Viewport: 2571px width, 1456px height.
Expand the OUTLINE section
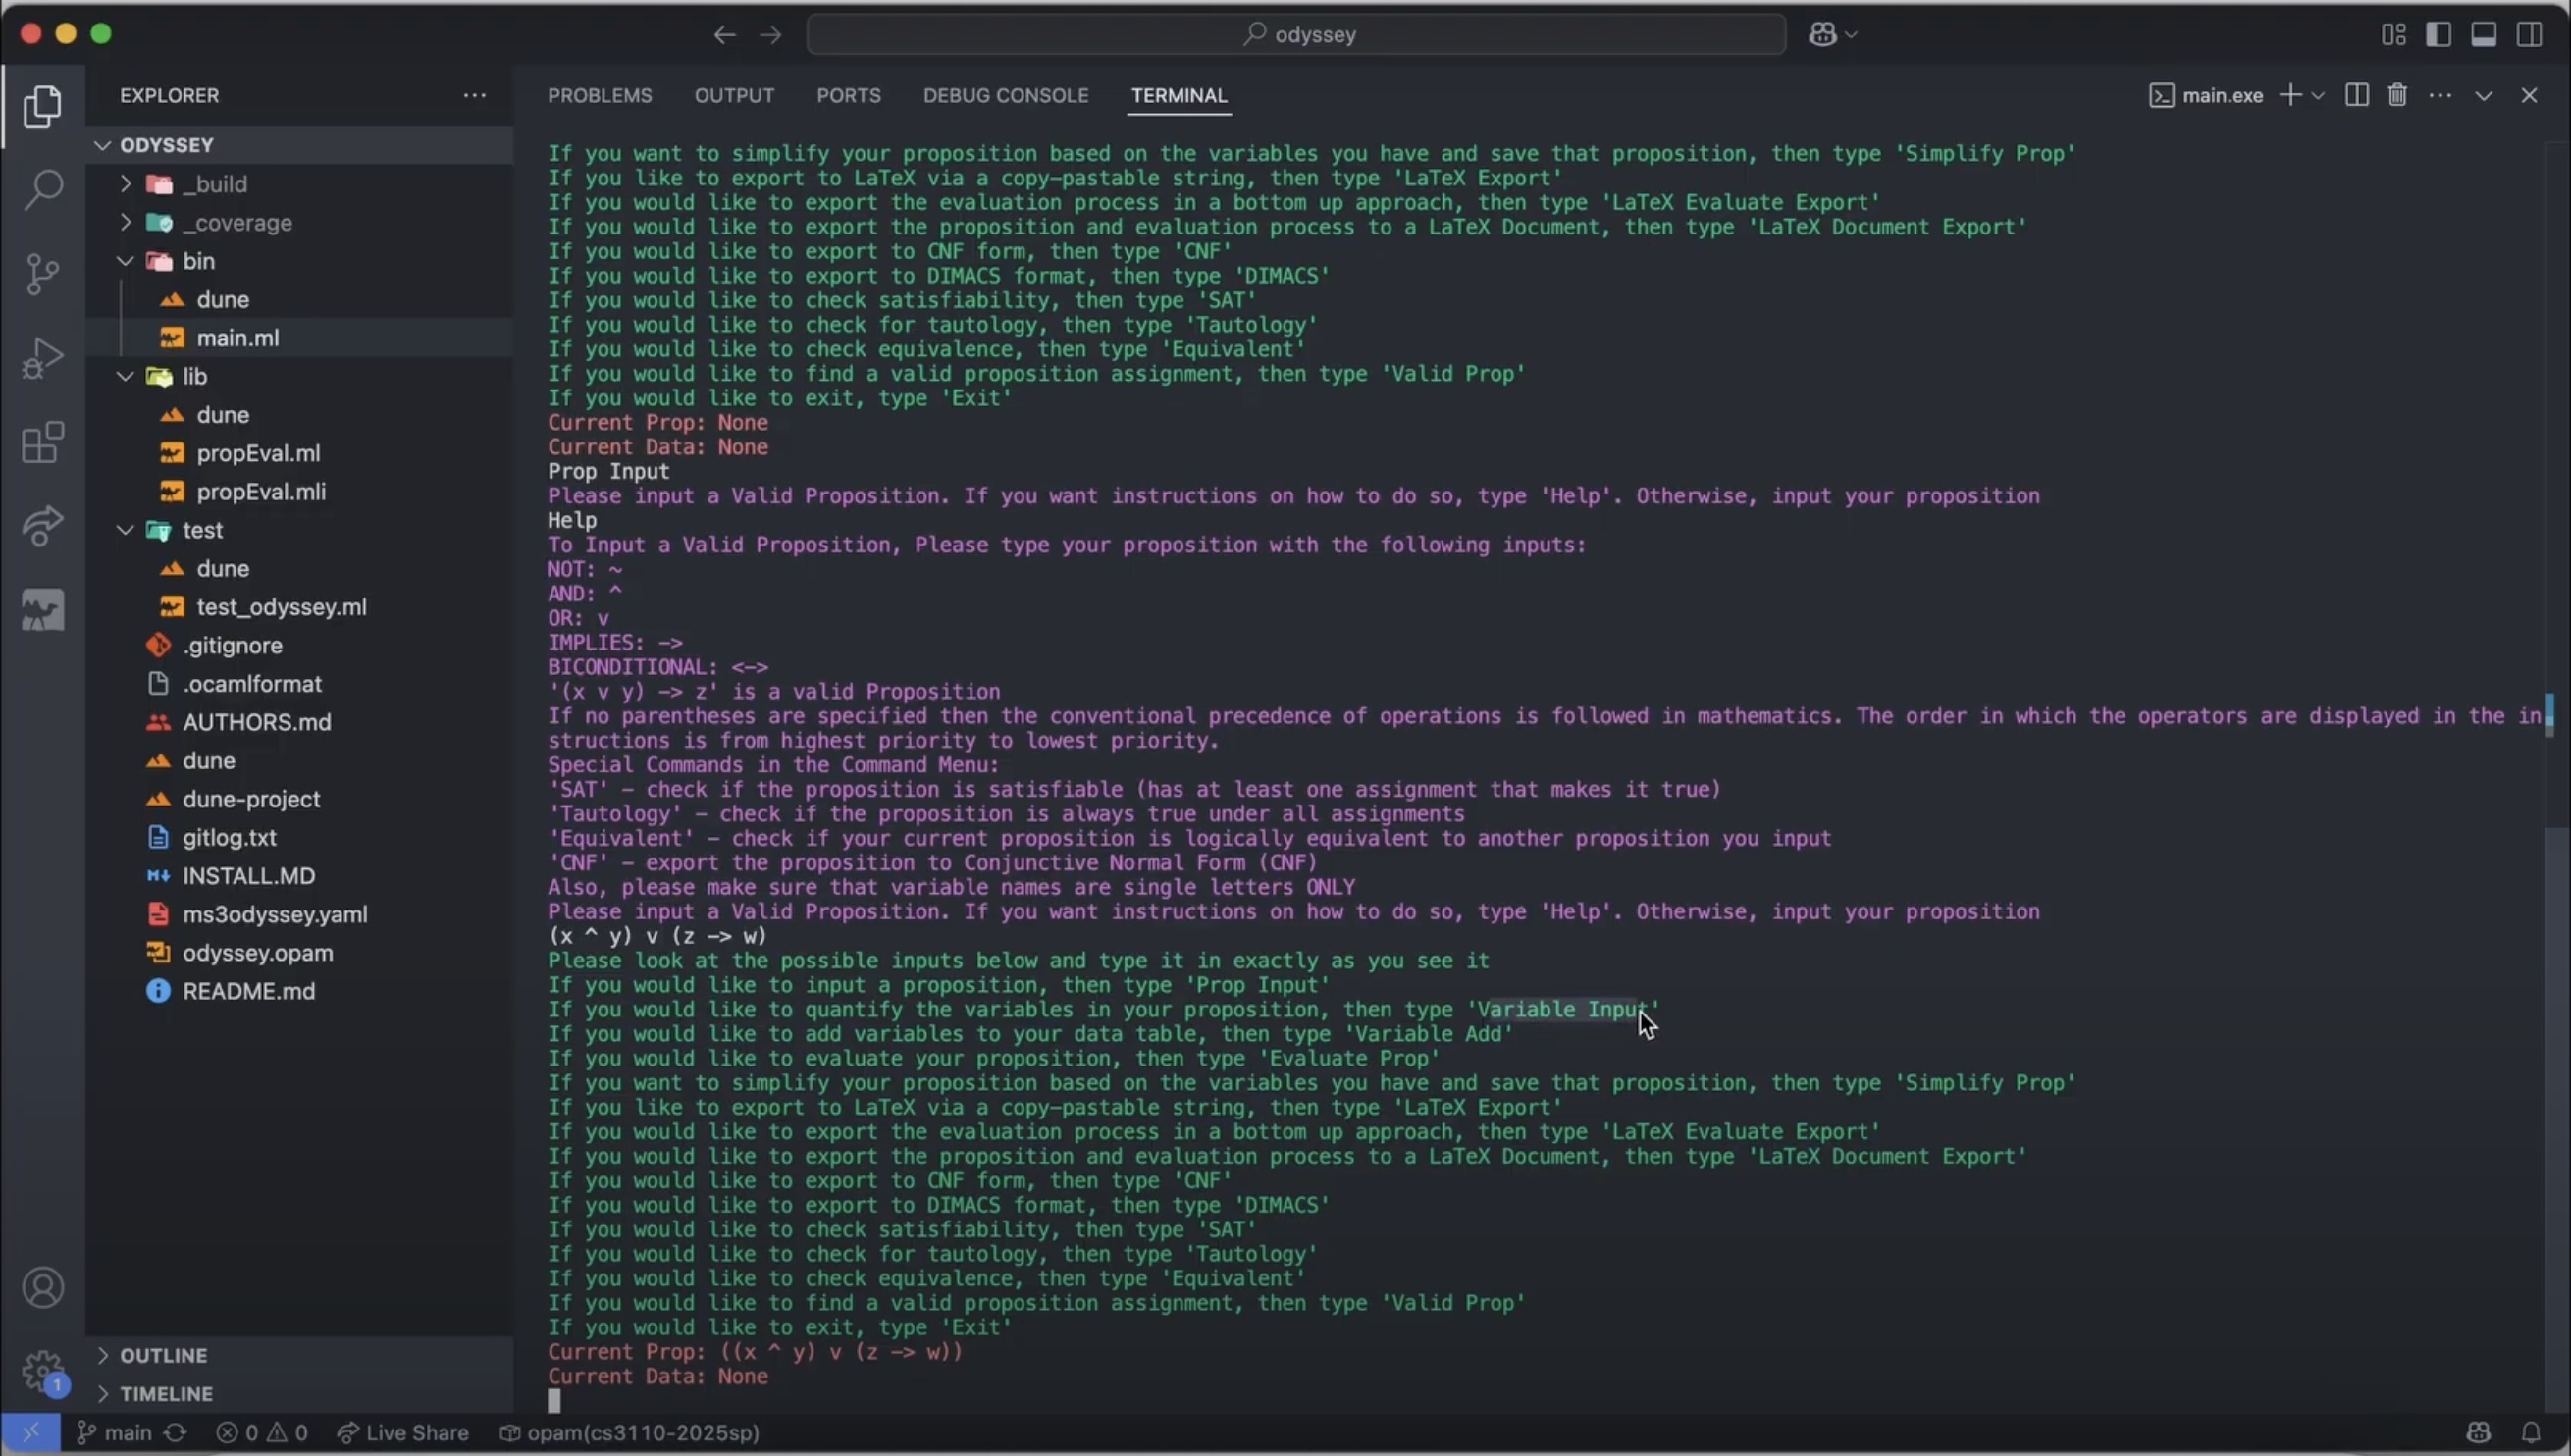[x=163, y=1355]
